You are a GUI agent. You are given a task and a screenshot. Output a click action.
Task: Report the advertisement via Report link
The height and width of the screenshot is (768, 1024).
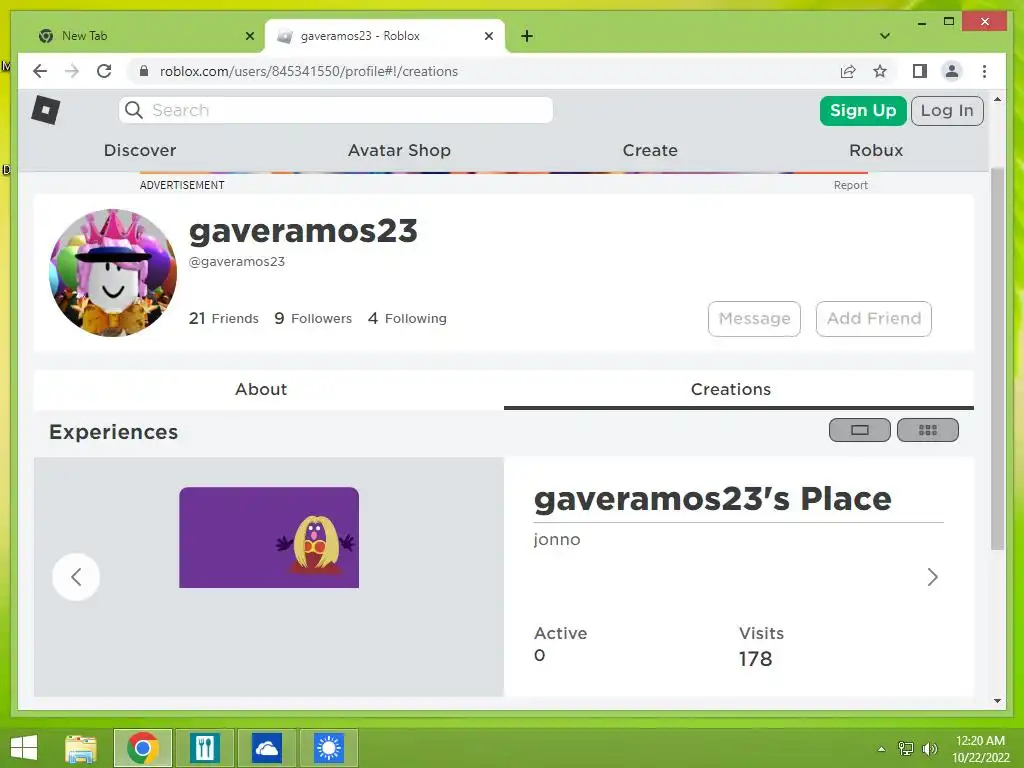click(x=850, y=185)
